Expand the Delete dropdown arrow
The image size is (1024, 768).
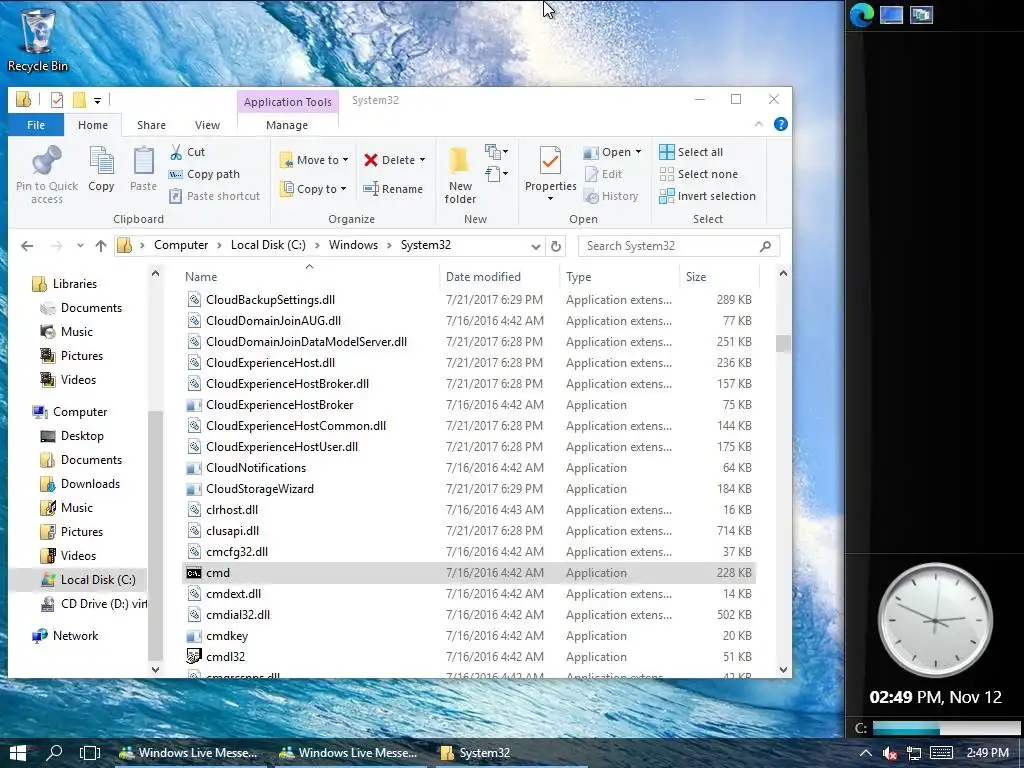pyautogui.click(x=423, y=160)
